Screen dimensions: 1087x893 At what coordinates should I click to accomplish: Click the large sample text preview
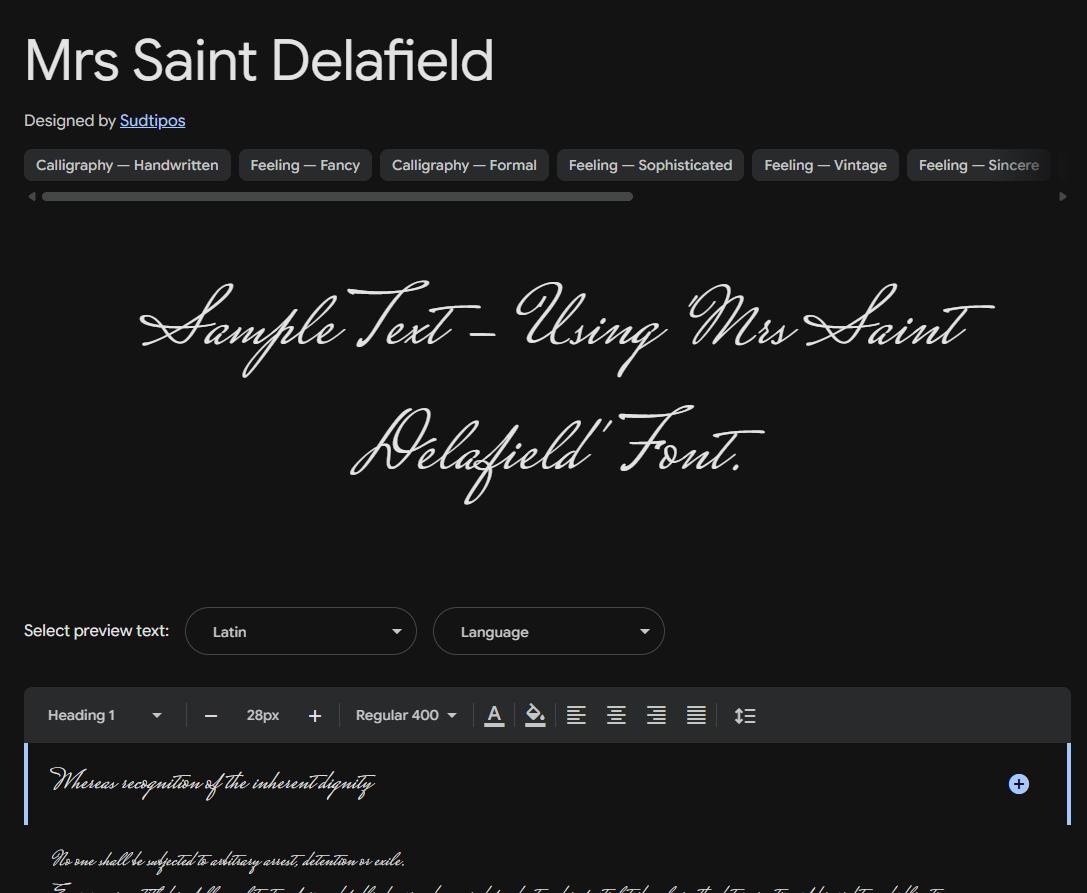tap(566, 392)
